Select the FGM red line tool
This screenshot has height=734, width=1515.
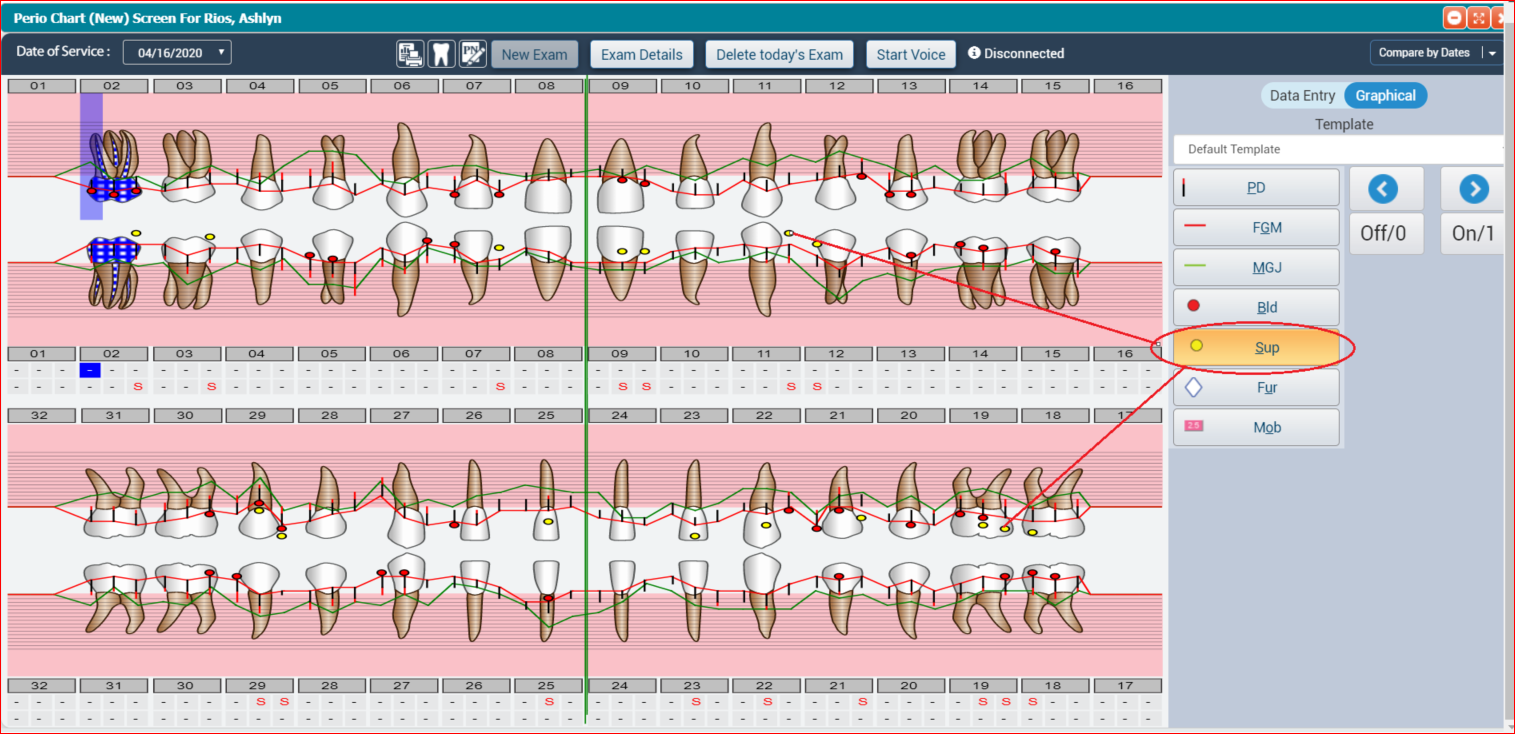[1256, 227]
